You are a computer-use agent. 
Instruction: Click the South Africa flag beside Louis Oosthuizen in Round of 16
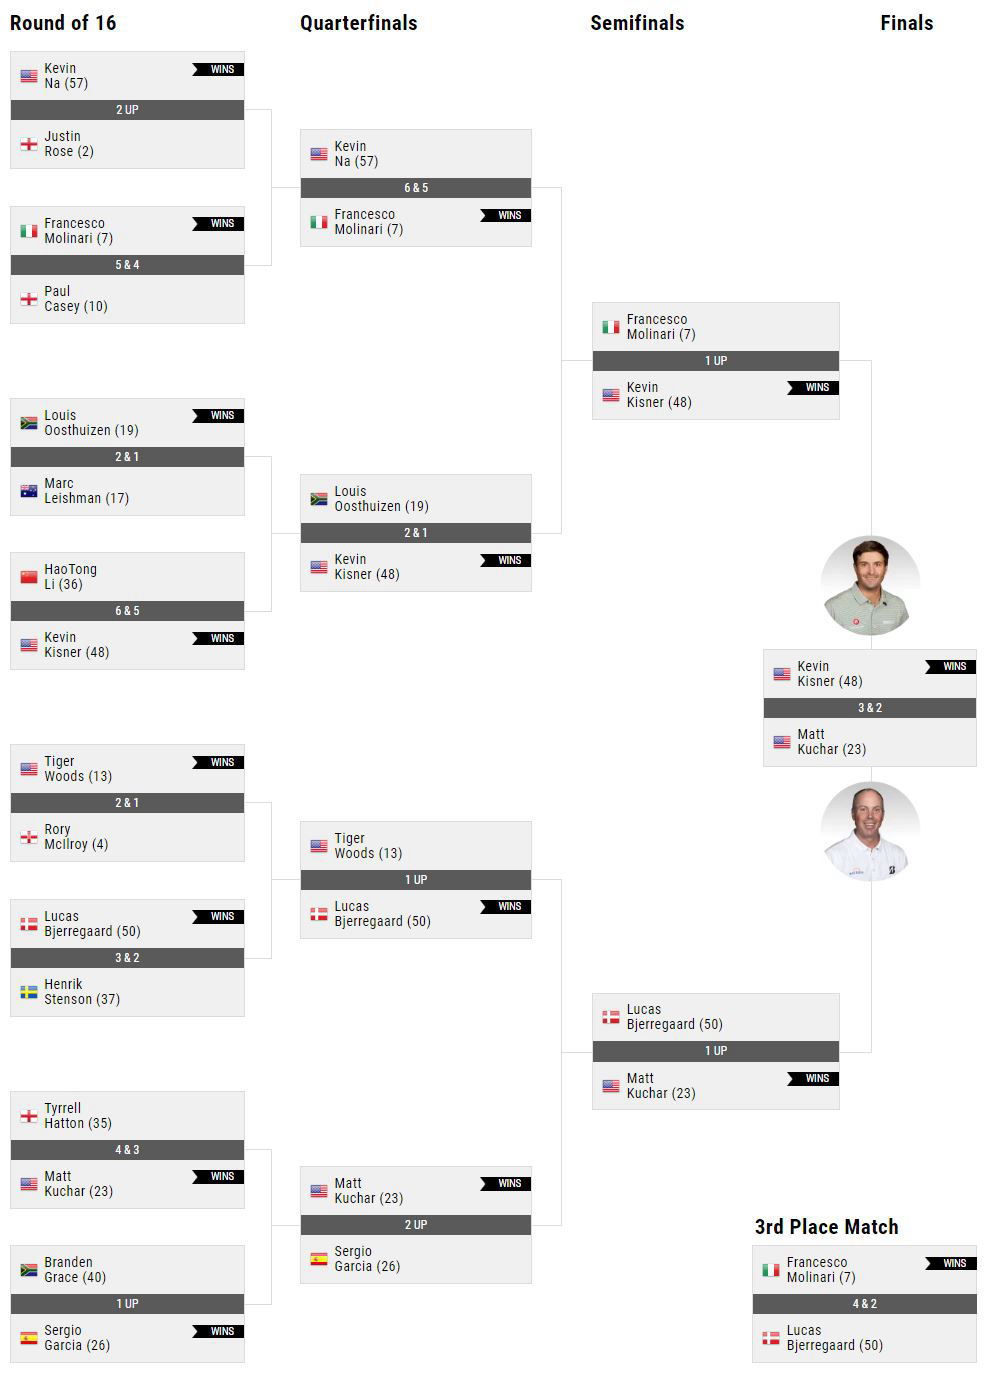tap(29, 423)
